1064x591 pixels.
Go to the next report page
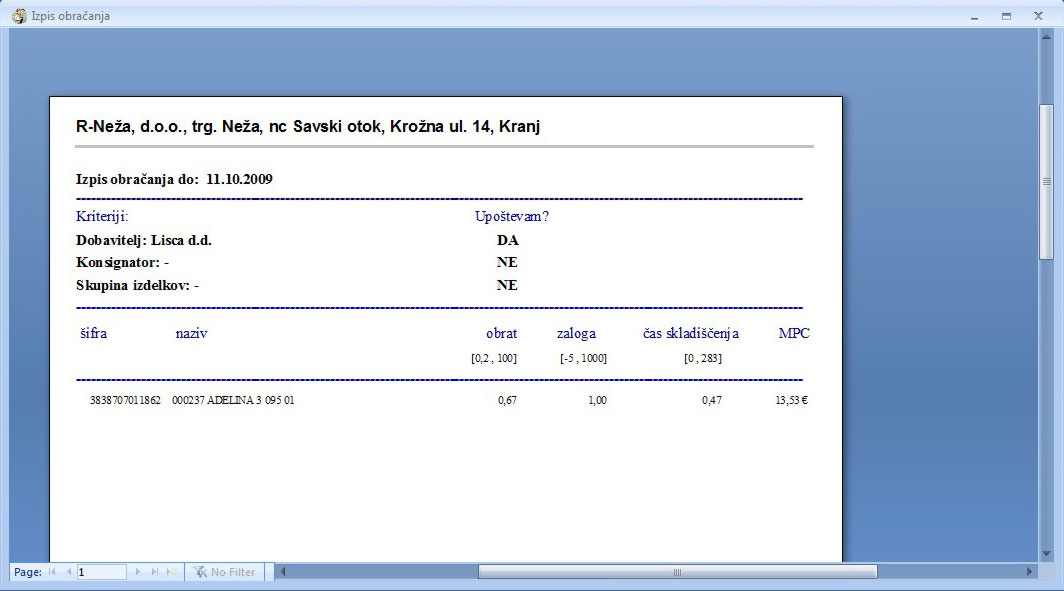139,572
